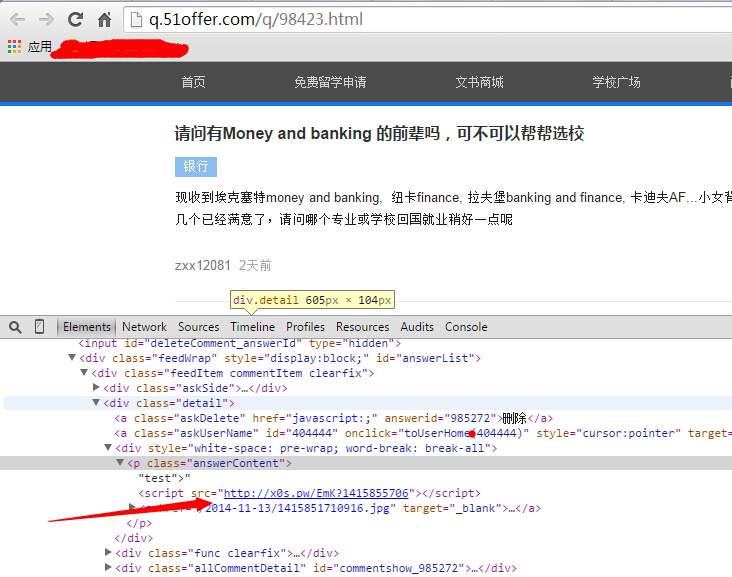Switch to DevTools Timeline tab
Image resolution: width=732 pixels, height=577 pixels.
pos(253,327)
